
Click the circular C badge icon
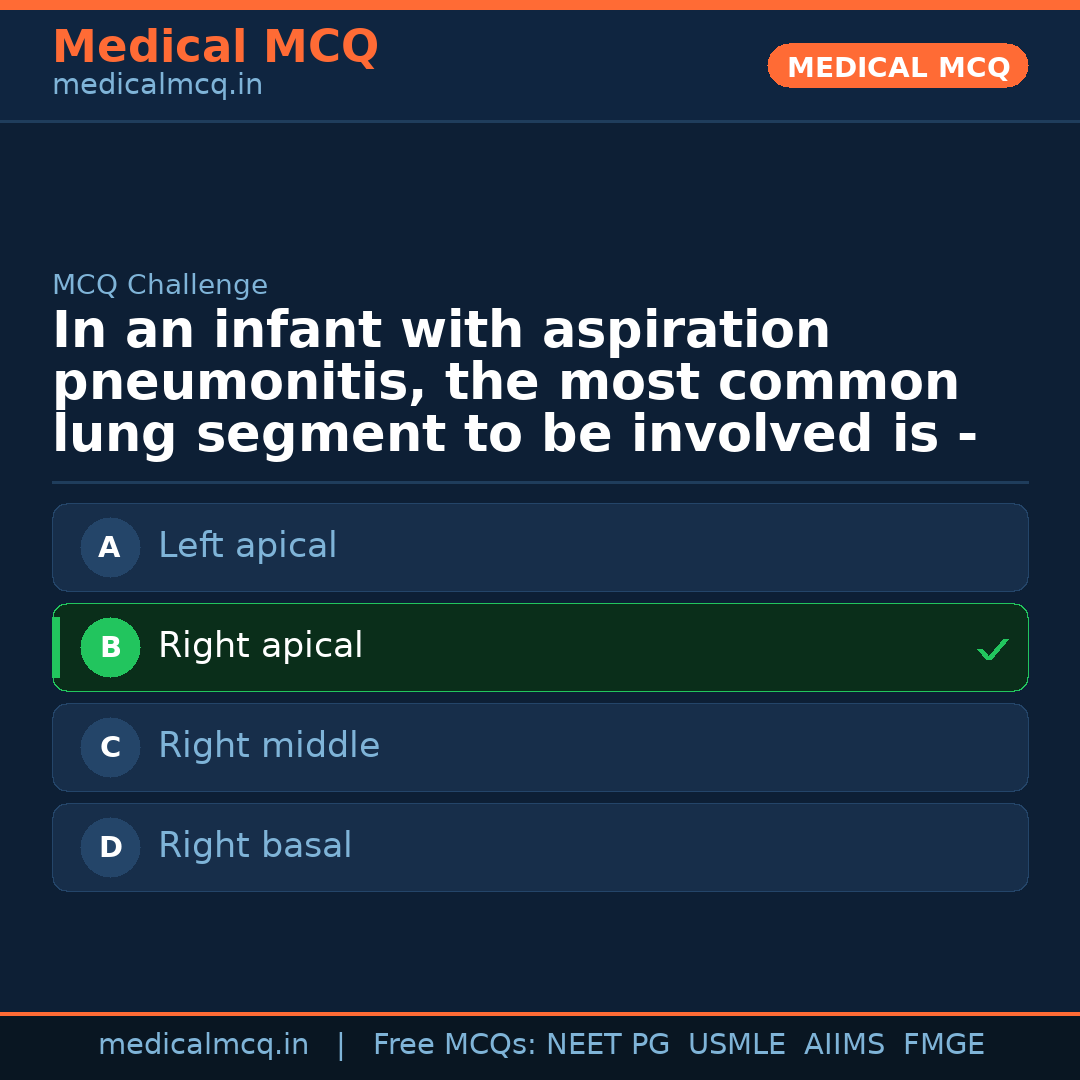coord(110,747)
